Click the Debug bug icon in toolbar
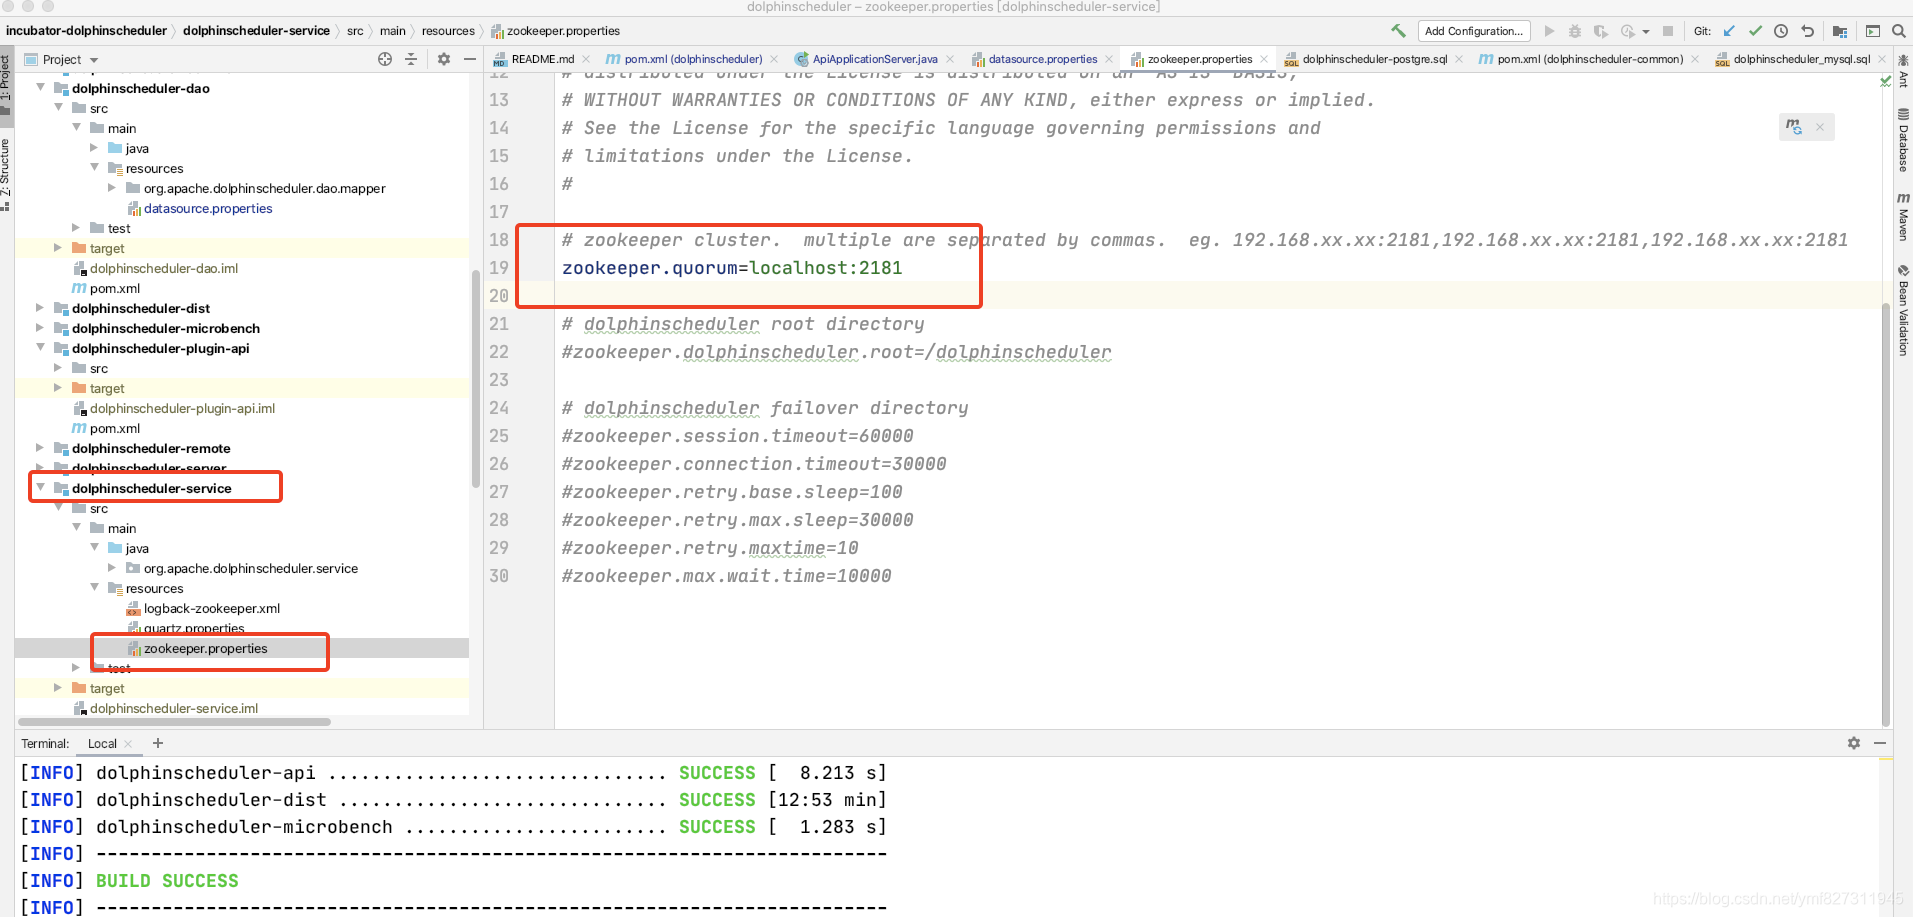The image size is (1913, 917). (x=1575, y=31)
